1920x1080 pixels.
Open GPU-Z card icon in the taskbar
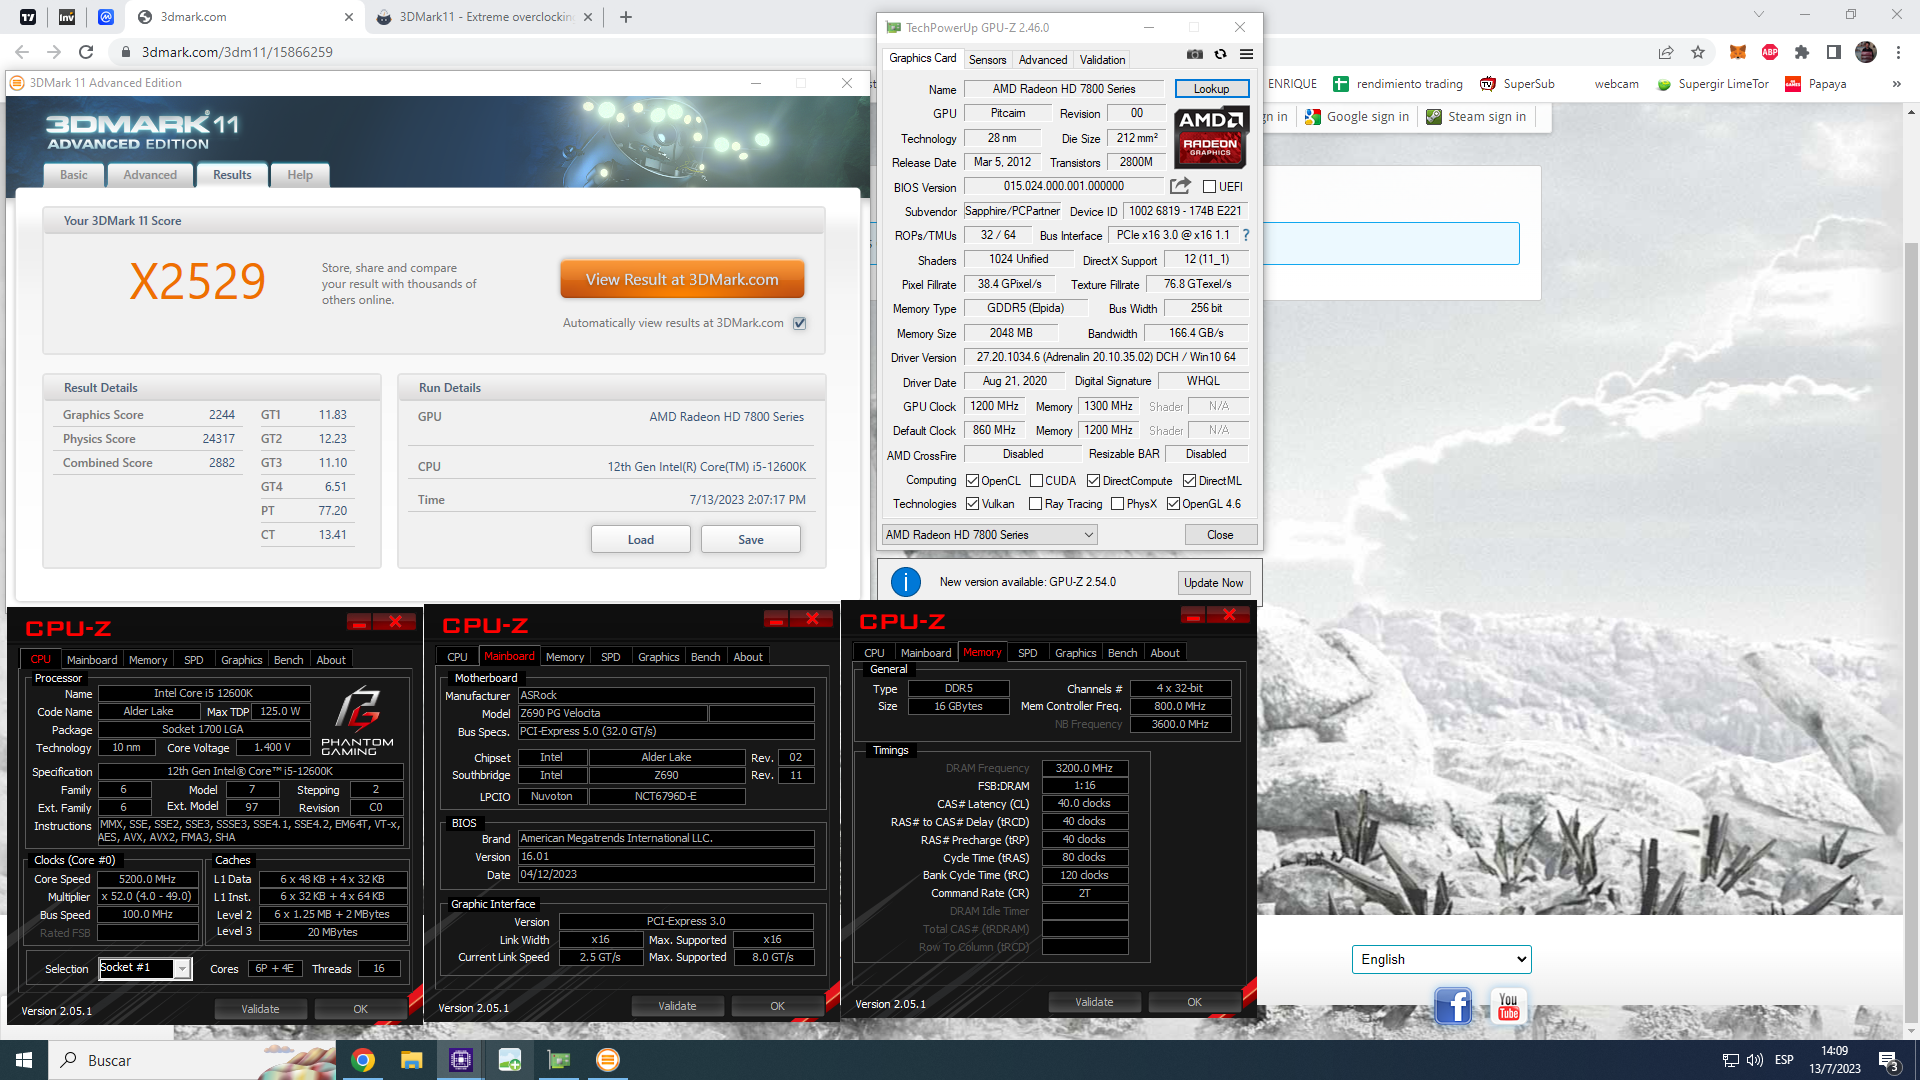coord(559,1060)
